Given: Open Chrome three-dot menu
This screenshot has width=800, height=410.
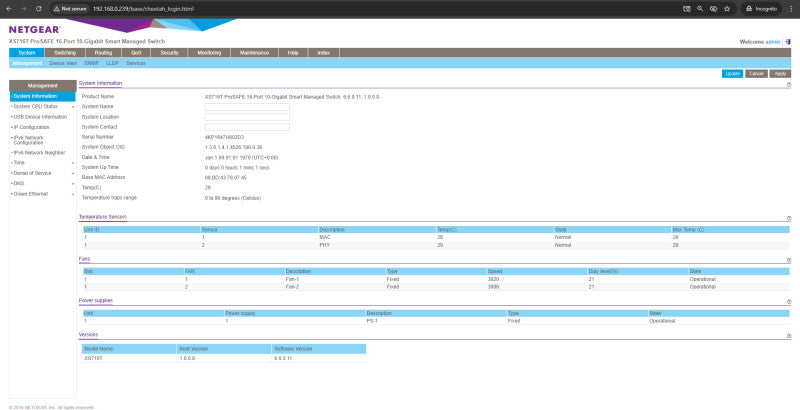Looking at the screenshot, I should [791, 9].
